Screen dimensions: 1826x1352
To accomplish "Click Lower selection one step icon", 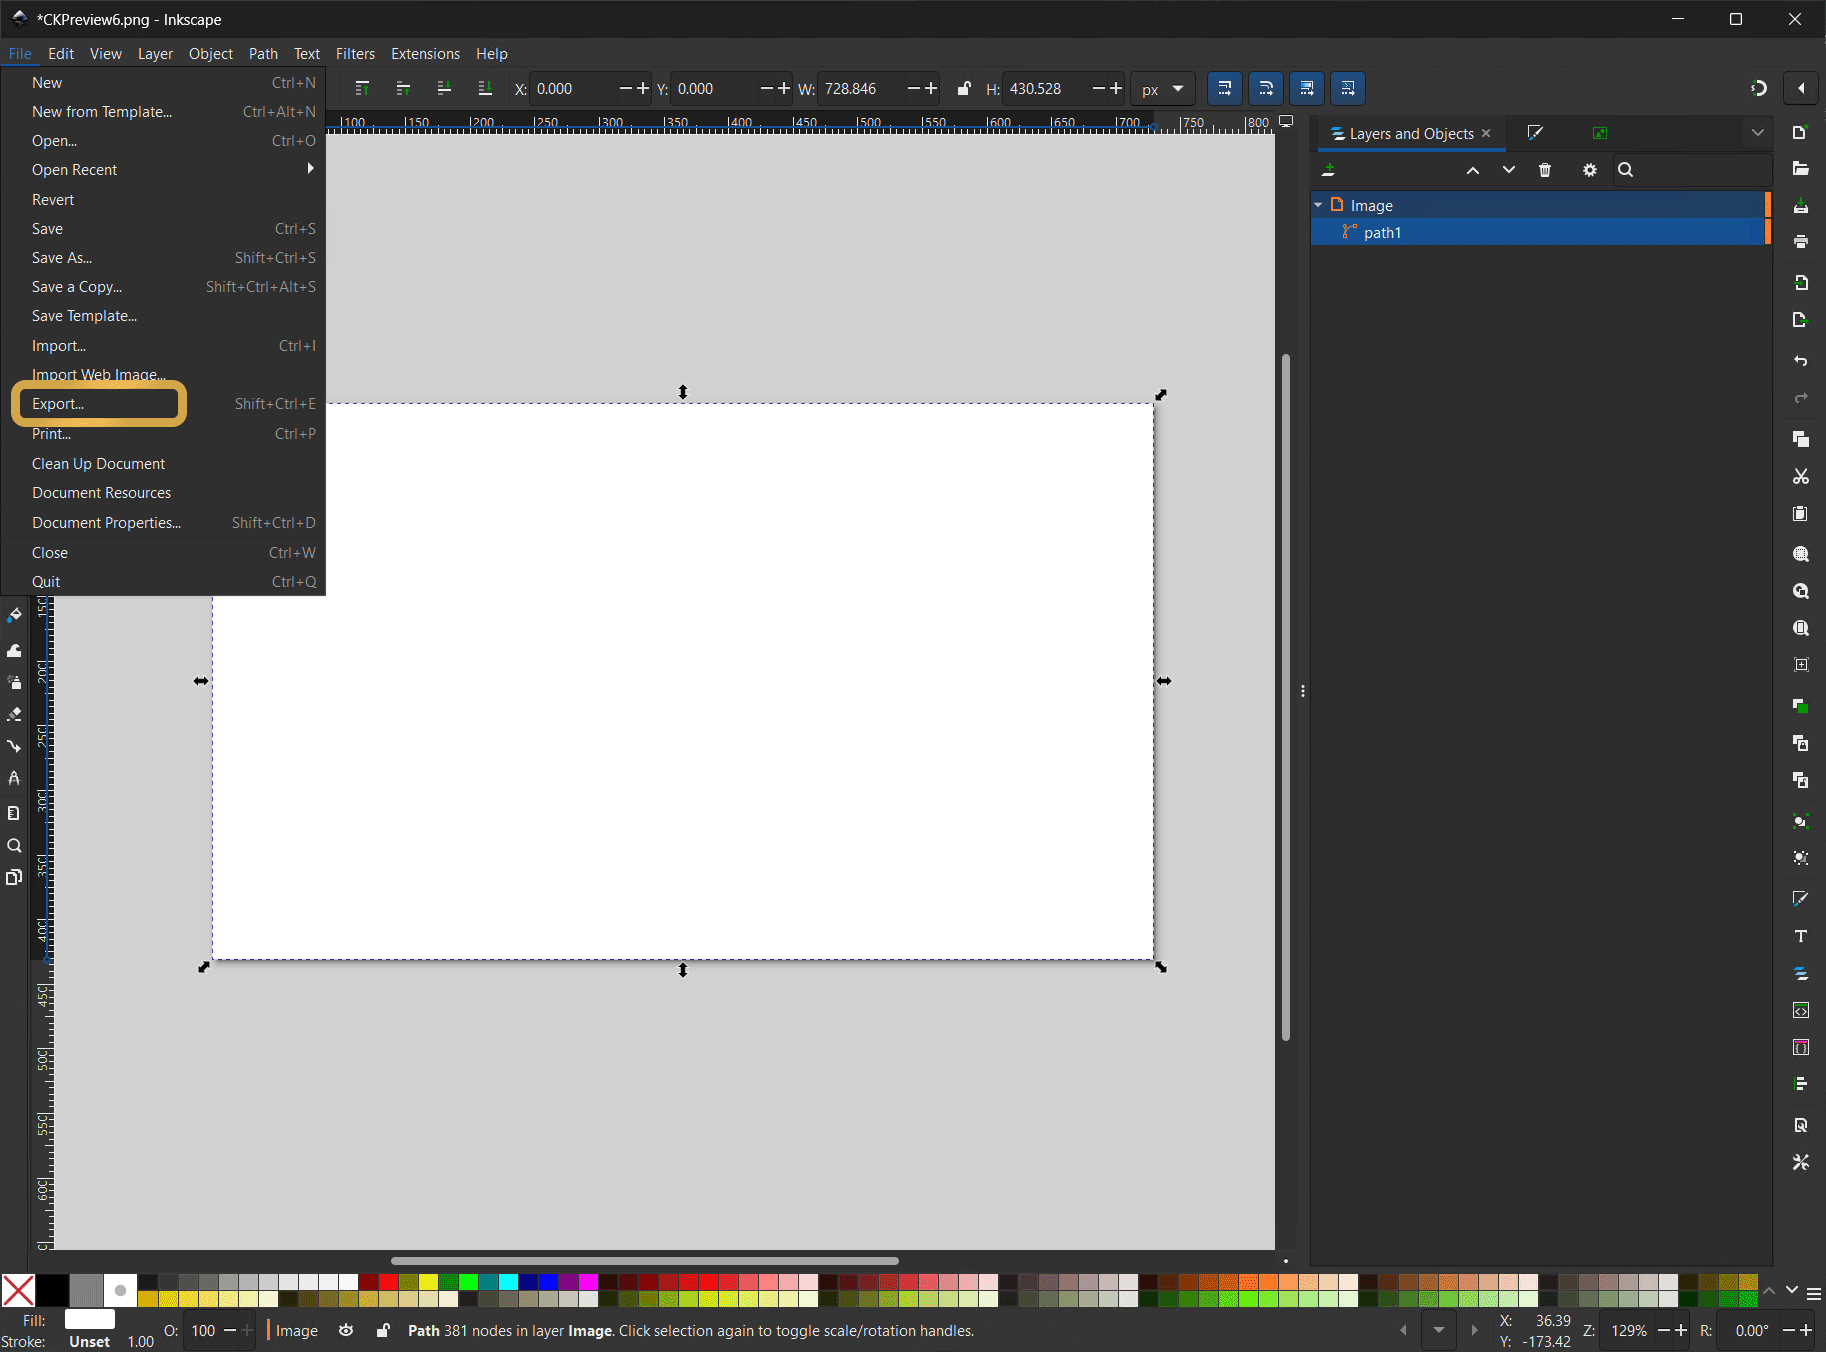I will click(x=444, y=89).
